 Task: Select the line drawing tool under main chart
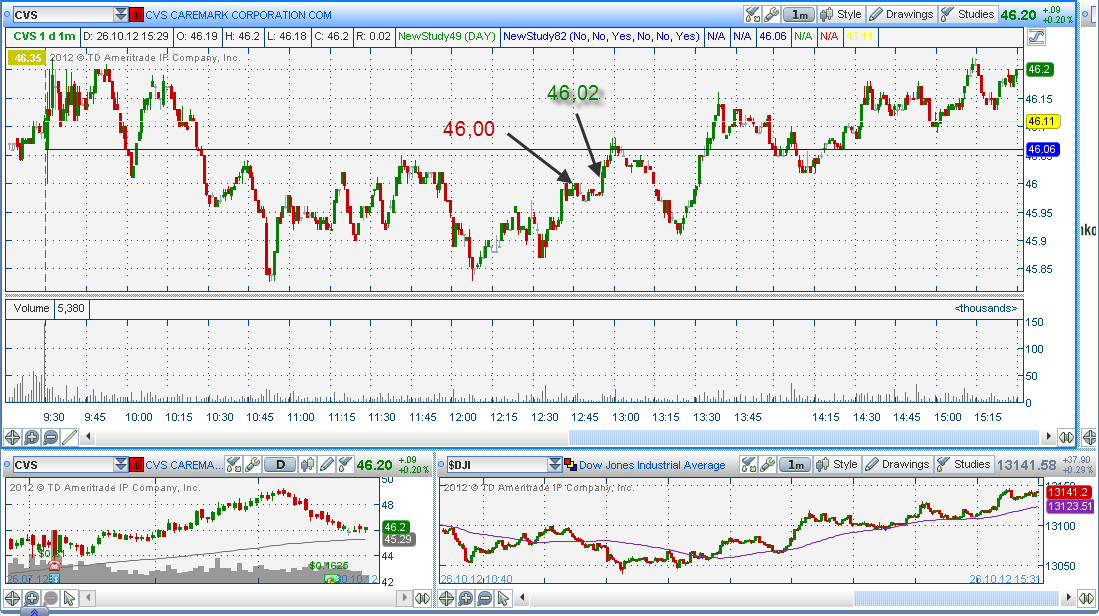point(70,437)
